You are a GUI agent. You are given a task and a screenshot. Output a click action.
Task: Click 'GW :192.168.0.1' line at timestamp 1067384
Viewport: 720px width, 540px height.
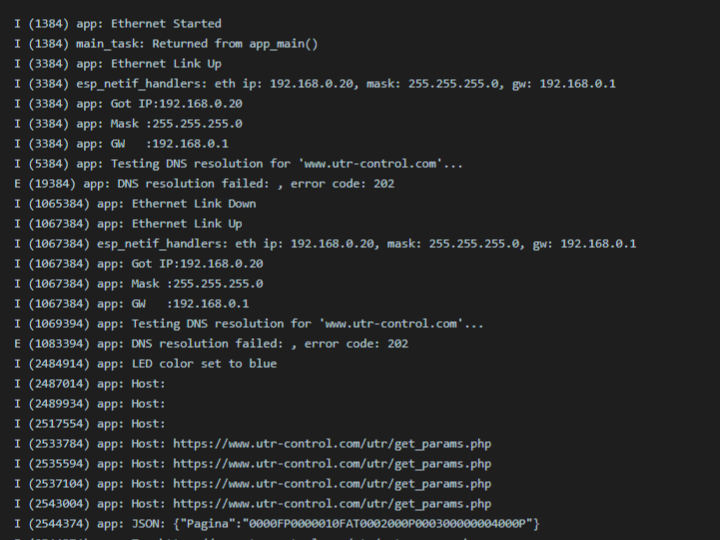pyautogui.click(x=132, y=304)
